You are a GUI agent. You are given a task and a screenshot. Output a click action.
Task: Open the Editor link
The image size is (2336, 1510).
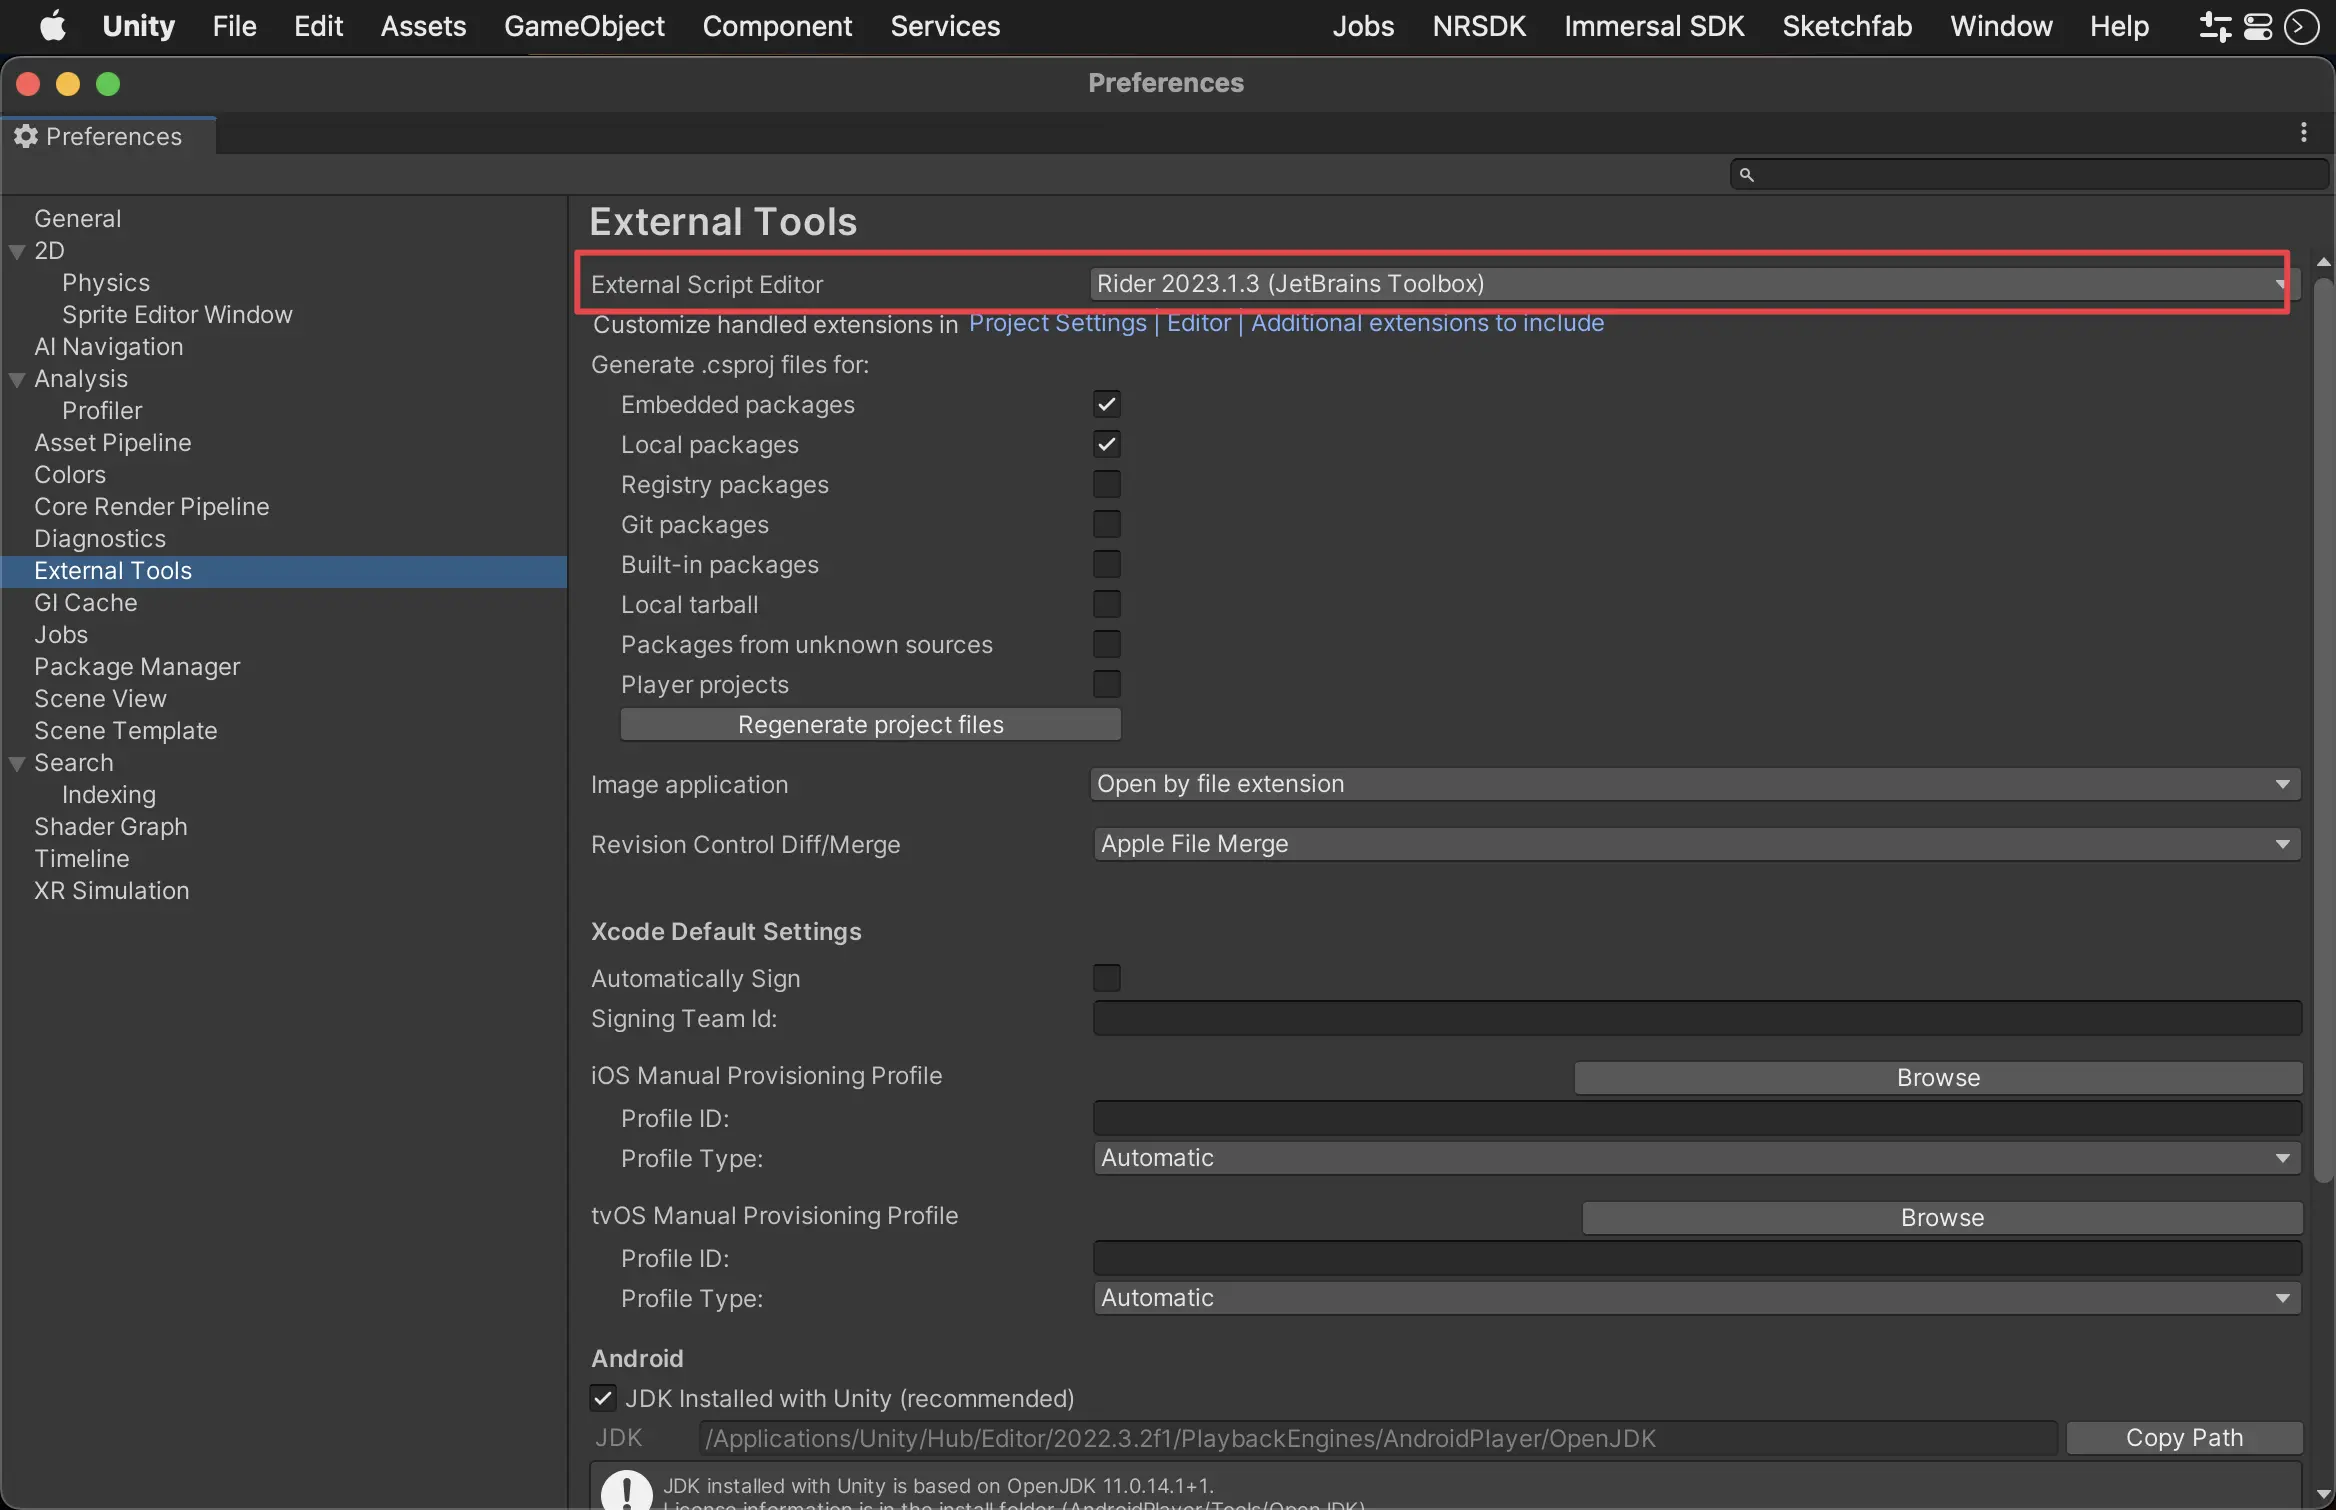pyautogui.click(x=1198, y=323)
